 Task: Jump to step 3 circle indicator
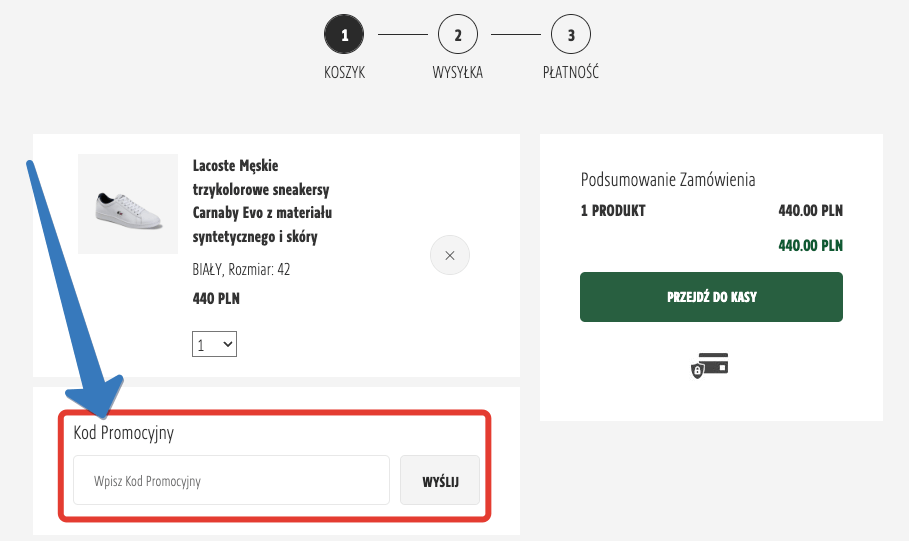[x=571, y=37]
